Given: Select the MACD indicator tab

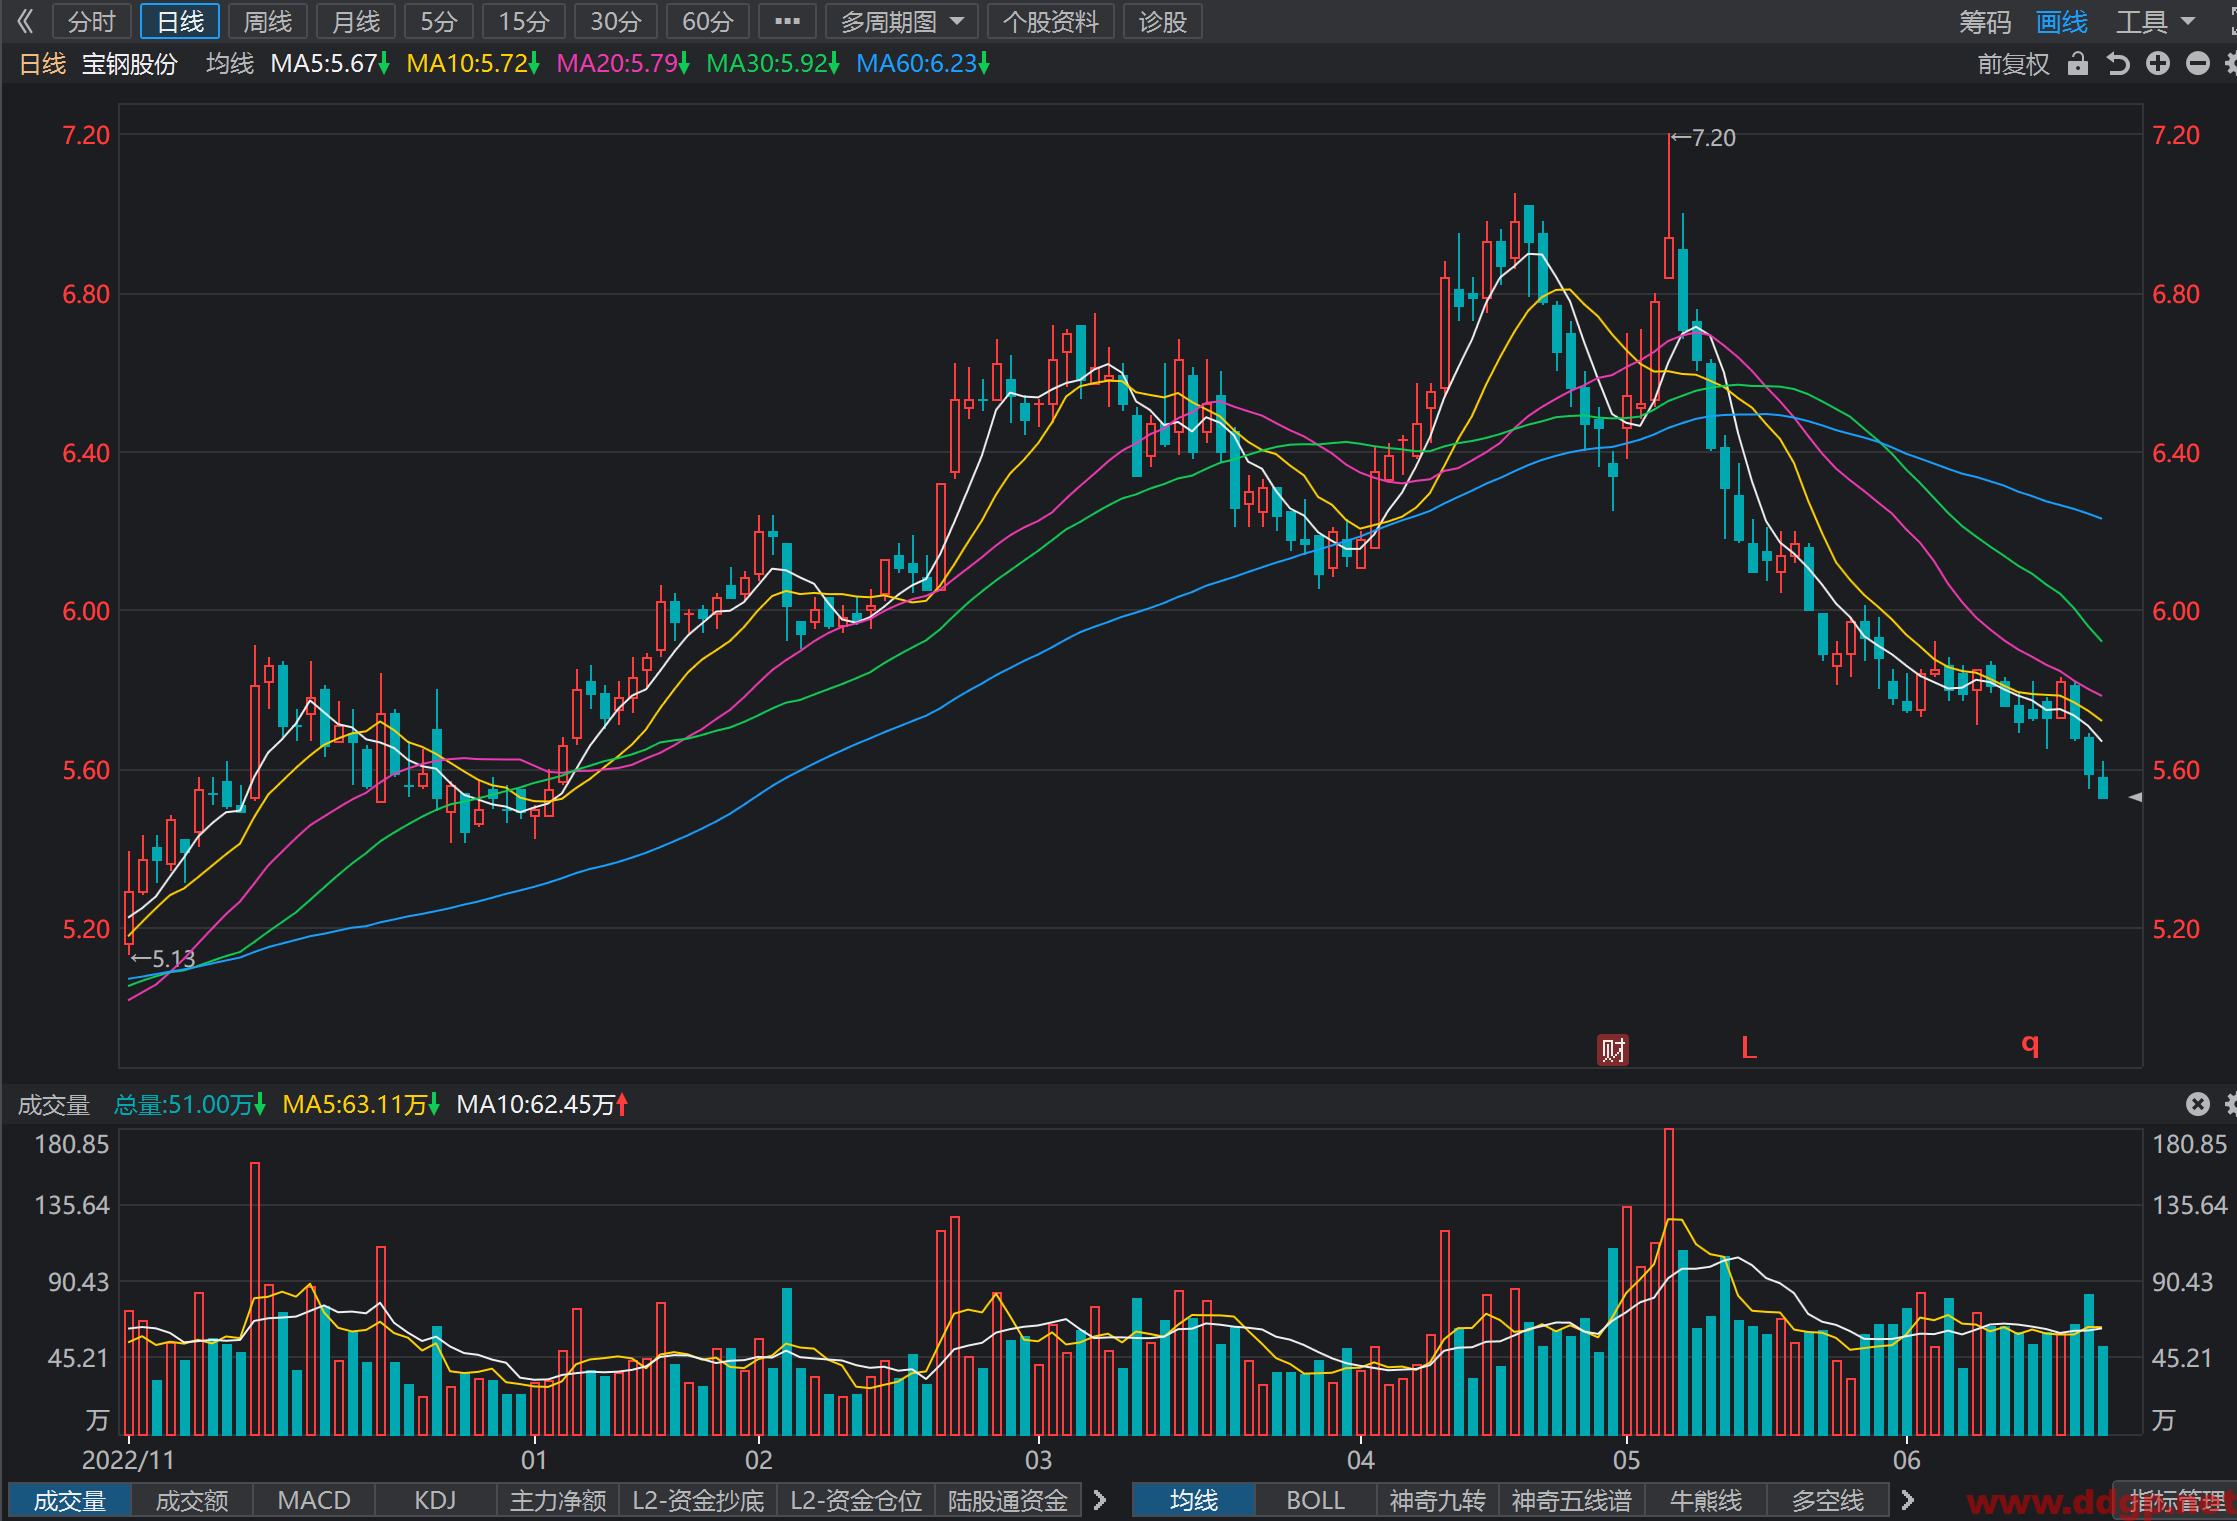Looking at the screenshot, I should 314,1500.
